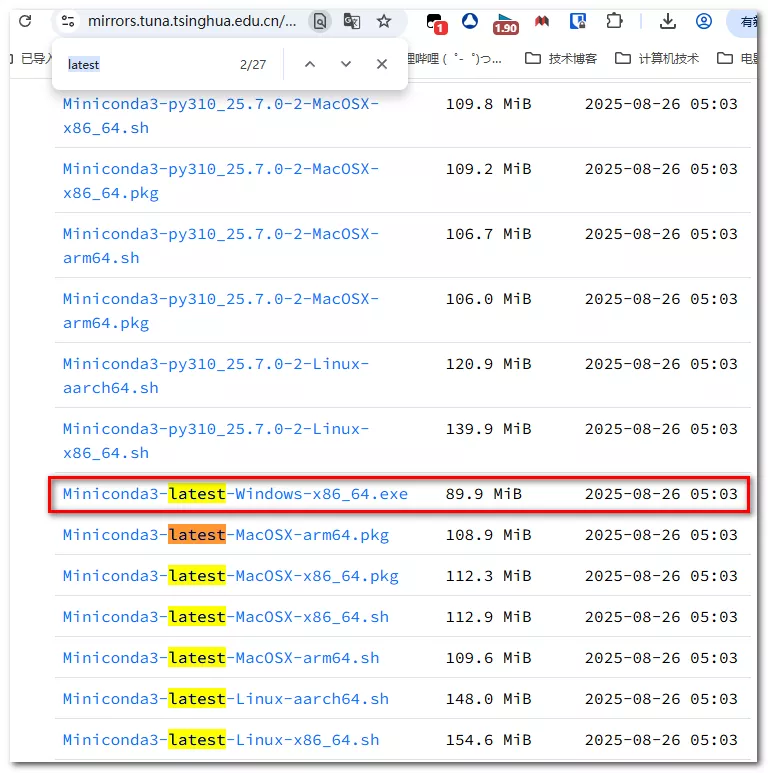Bookmark this page with star icon

pos(384,21)
